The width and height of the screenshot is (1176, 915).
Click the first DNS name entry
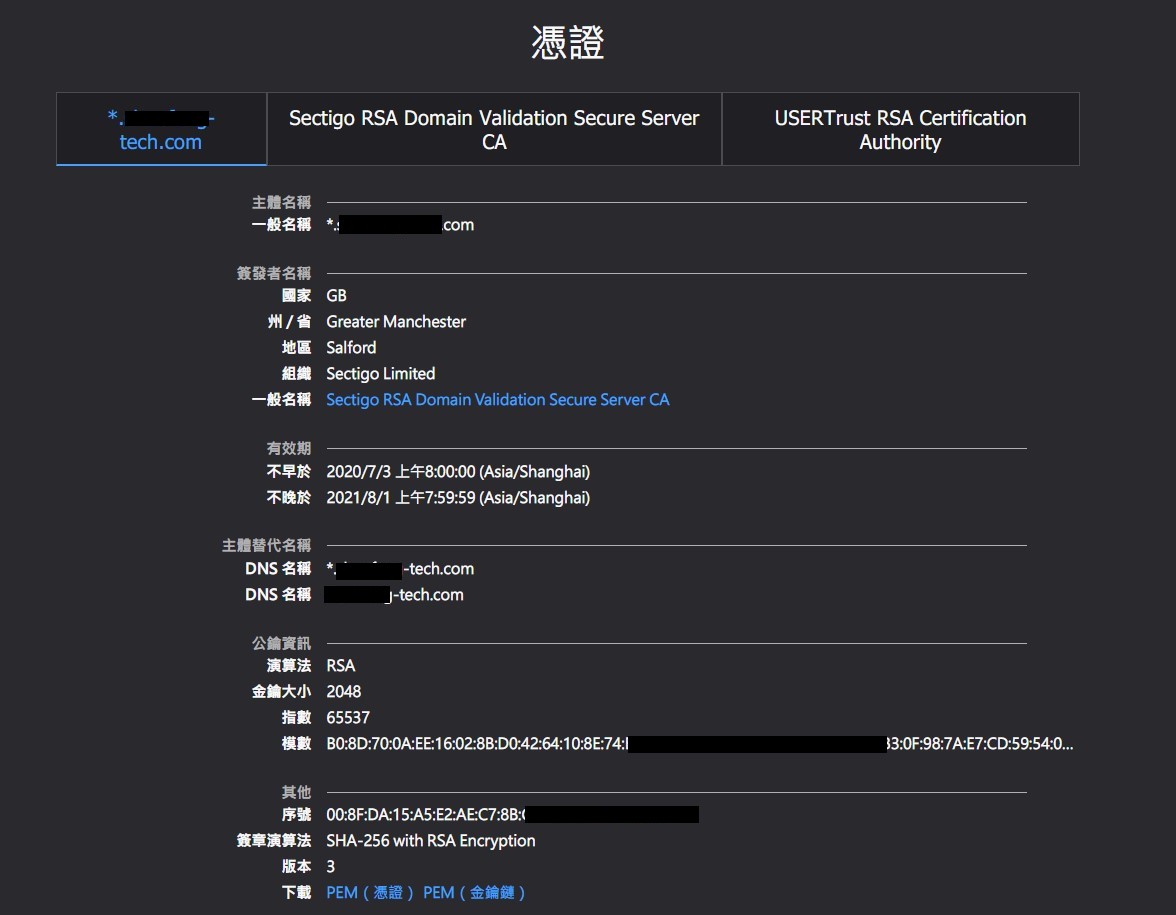[400, 569]
